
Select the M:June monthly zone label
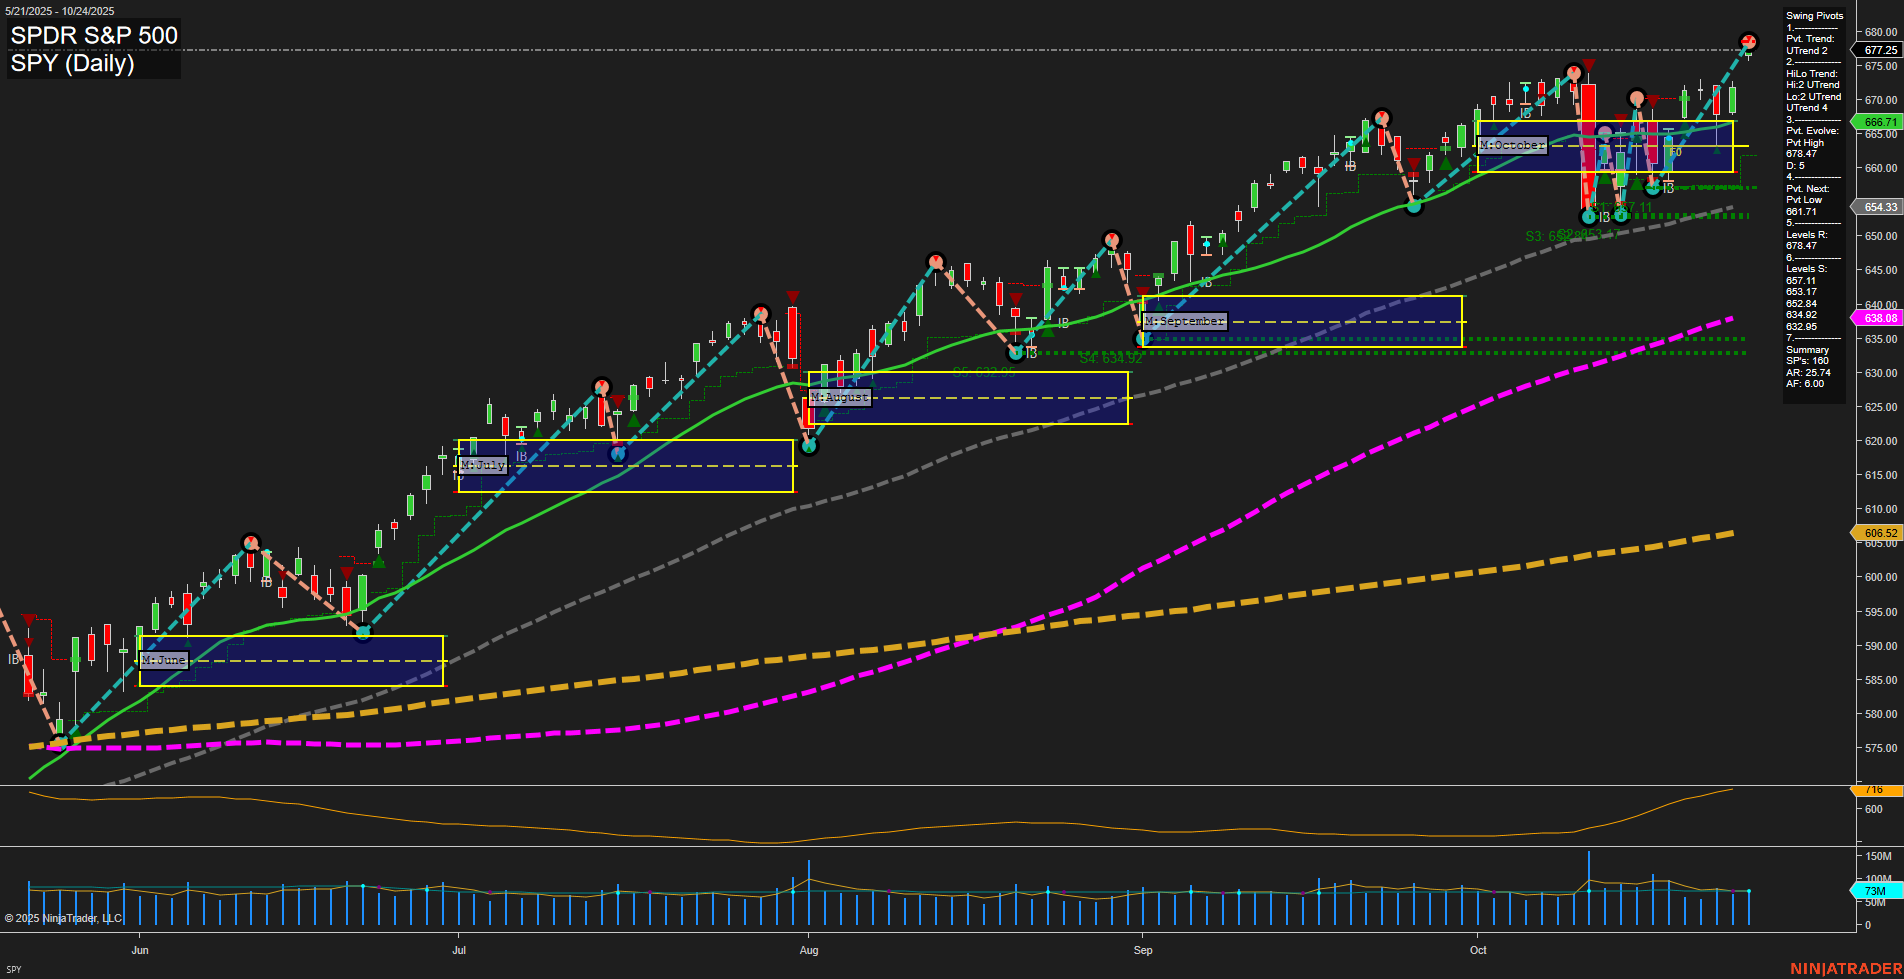(x=164, y=660)
